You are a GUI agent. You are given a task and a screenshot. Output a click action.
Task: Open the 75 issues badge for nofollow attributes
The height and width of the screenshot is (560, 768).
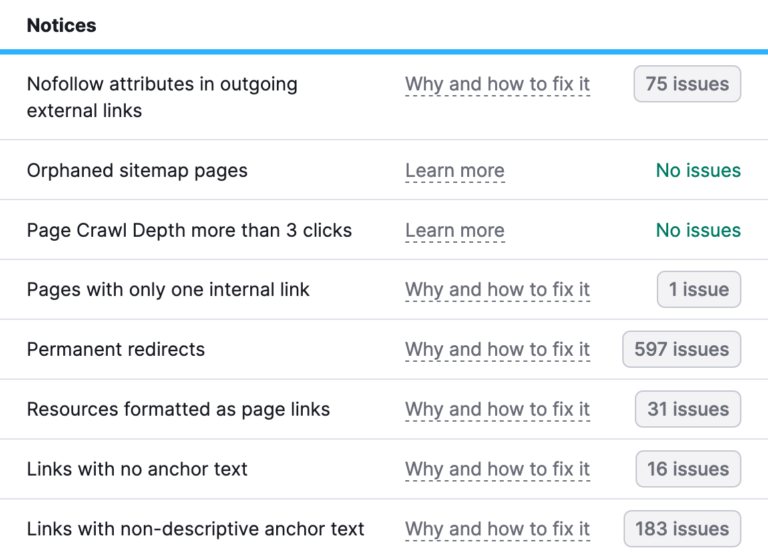[687, 84]
